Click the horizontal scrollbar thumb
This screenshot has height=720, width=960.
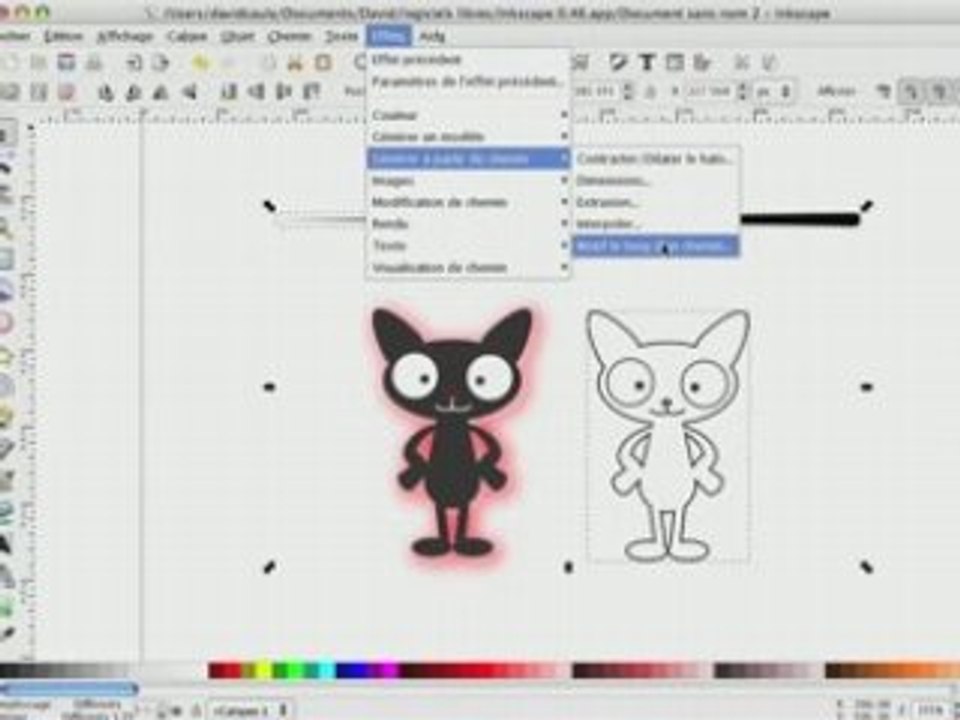click(69, 689)
